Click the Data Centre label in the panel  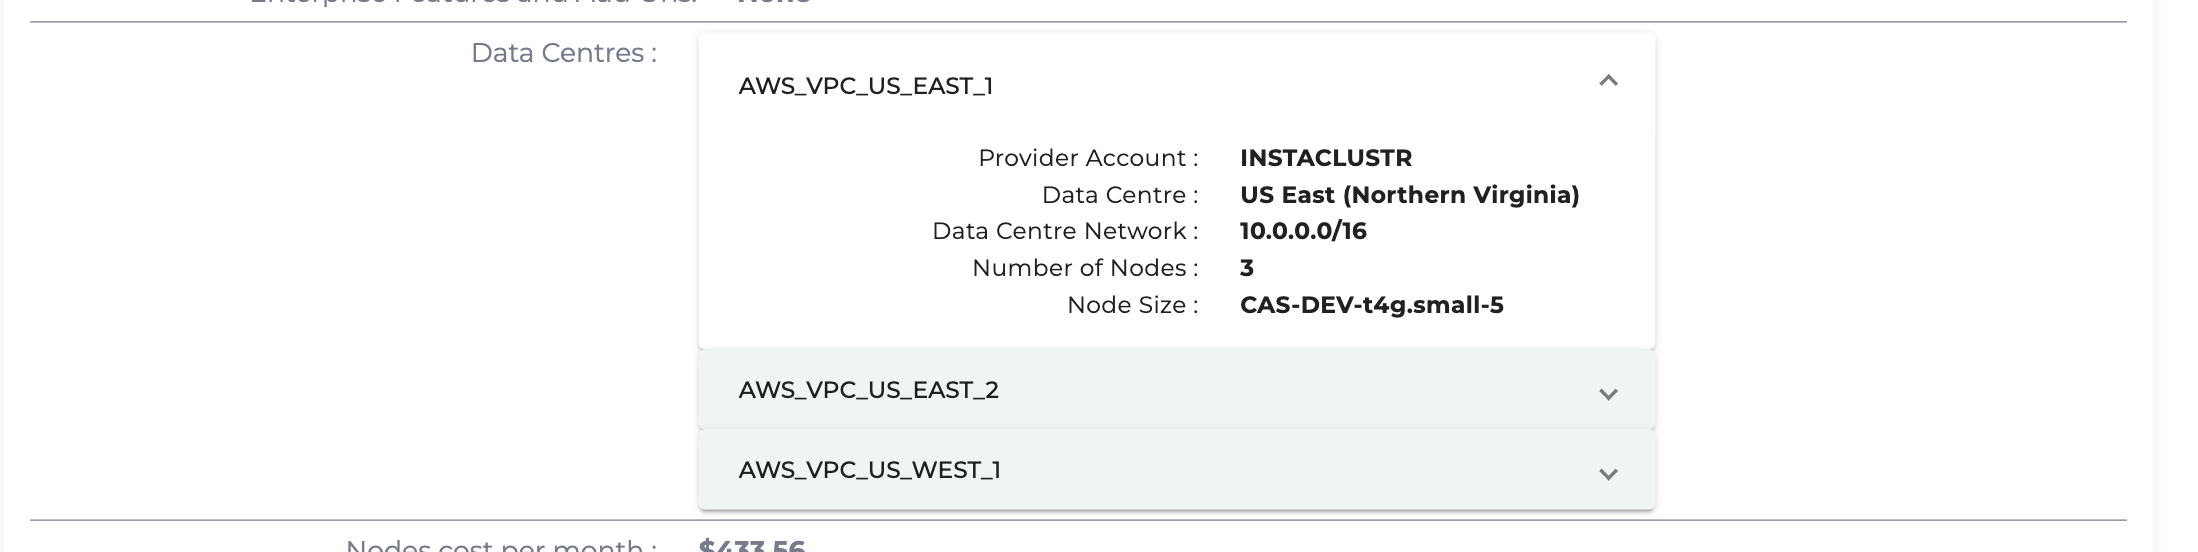pyautogui.click(x=1119, y=195)
